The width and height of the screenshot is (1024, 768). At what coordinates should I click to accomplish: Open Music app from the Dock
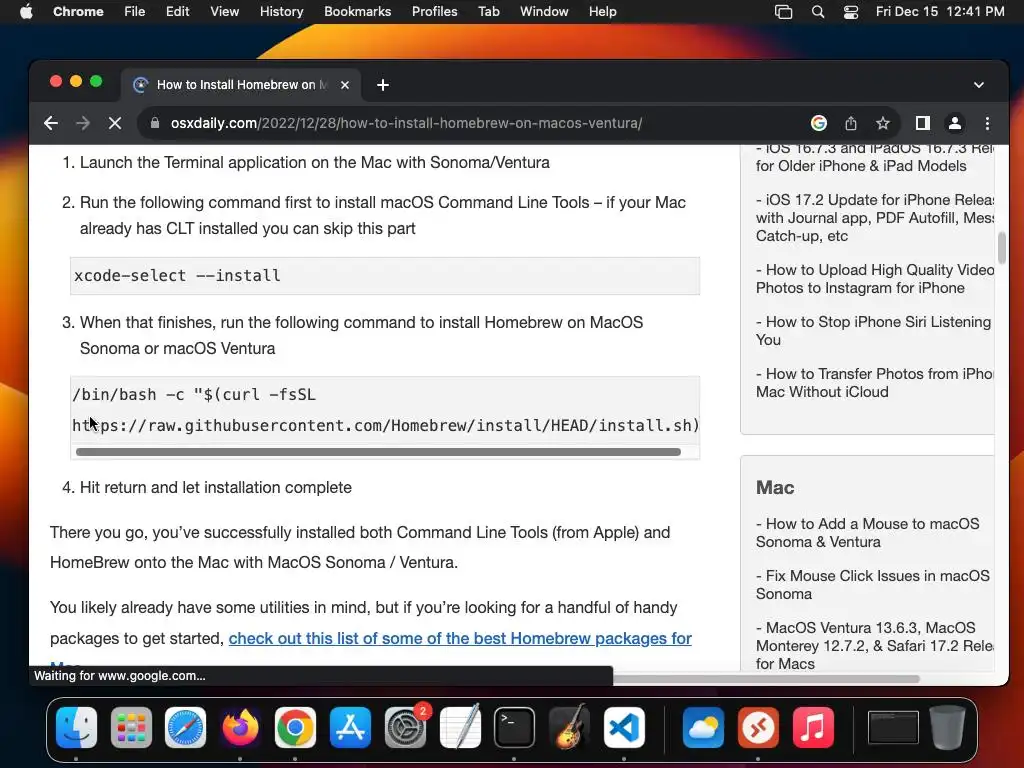click(813, 728)
